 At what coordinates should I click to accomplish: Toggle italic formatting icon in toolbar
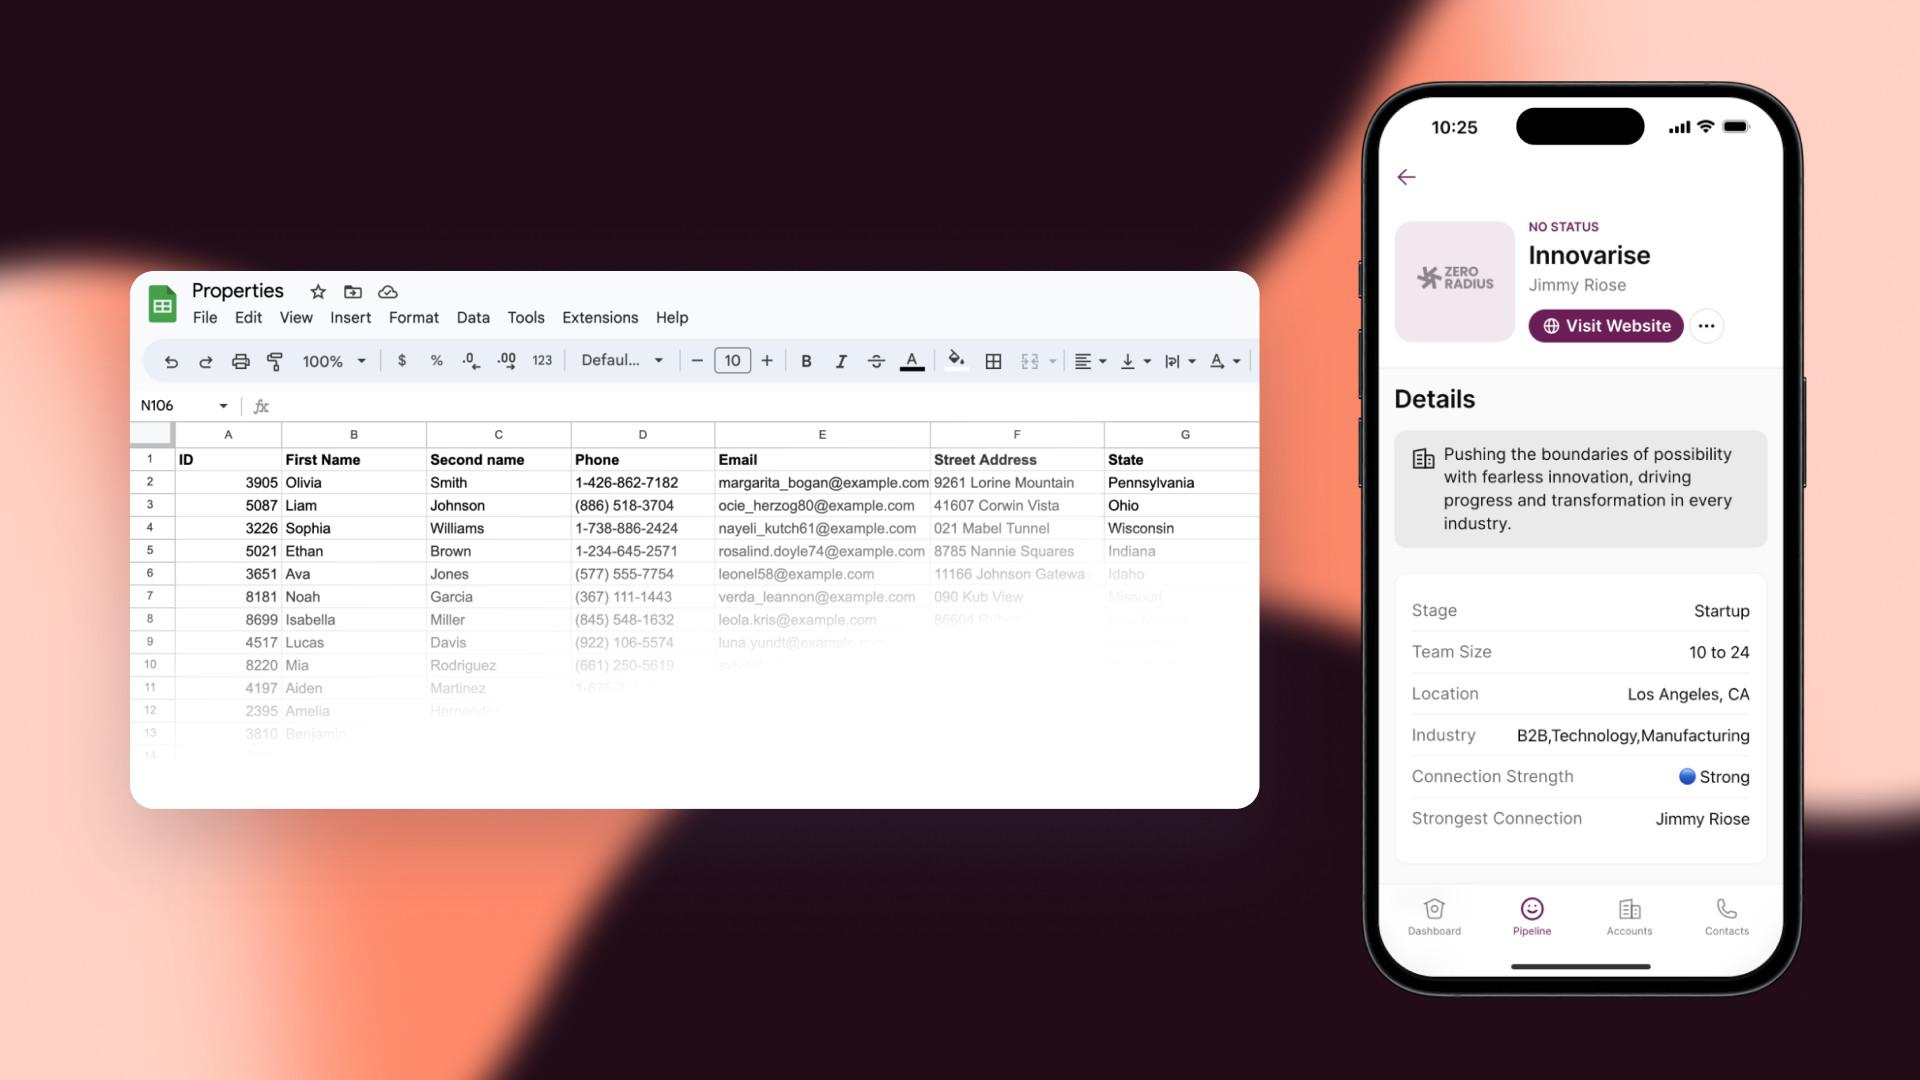pyautogui.click(x=839, y=361)
